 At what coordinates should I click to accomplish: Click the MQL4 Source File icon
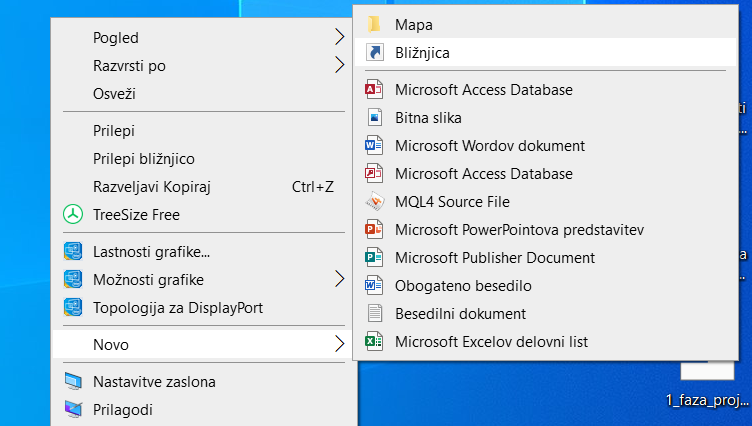click(375, 202)
